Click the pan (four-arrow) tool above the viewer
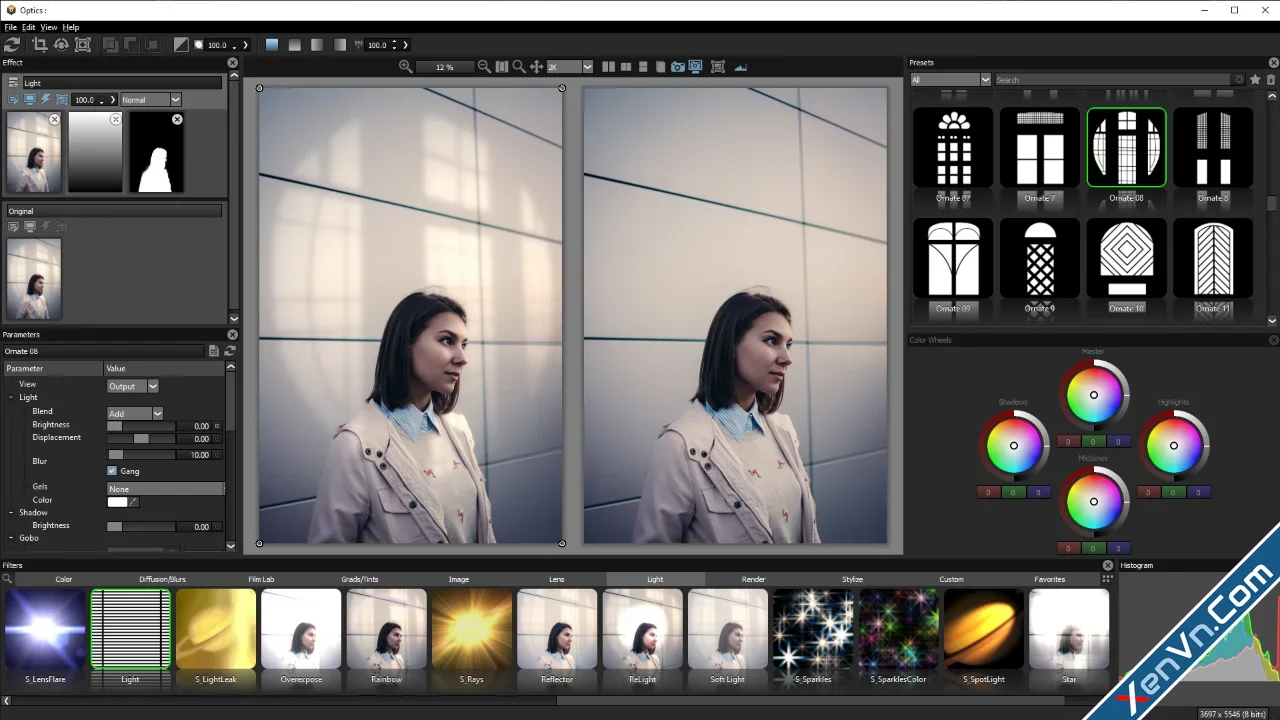The image size is (1280, 720). 536,67
